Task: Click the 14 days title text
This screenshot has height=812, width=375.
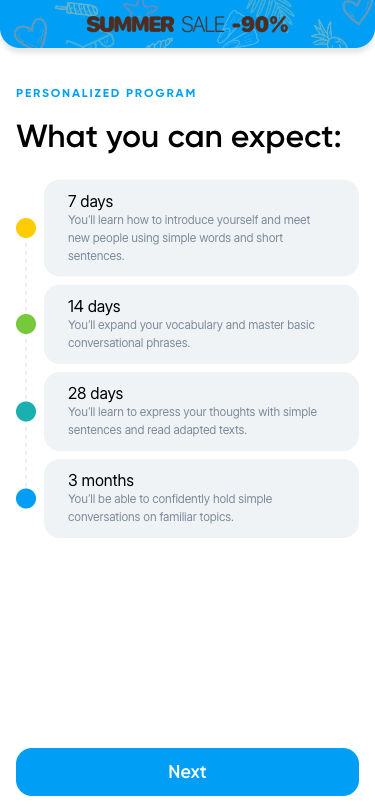Action: (94, 307)
